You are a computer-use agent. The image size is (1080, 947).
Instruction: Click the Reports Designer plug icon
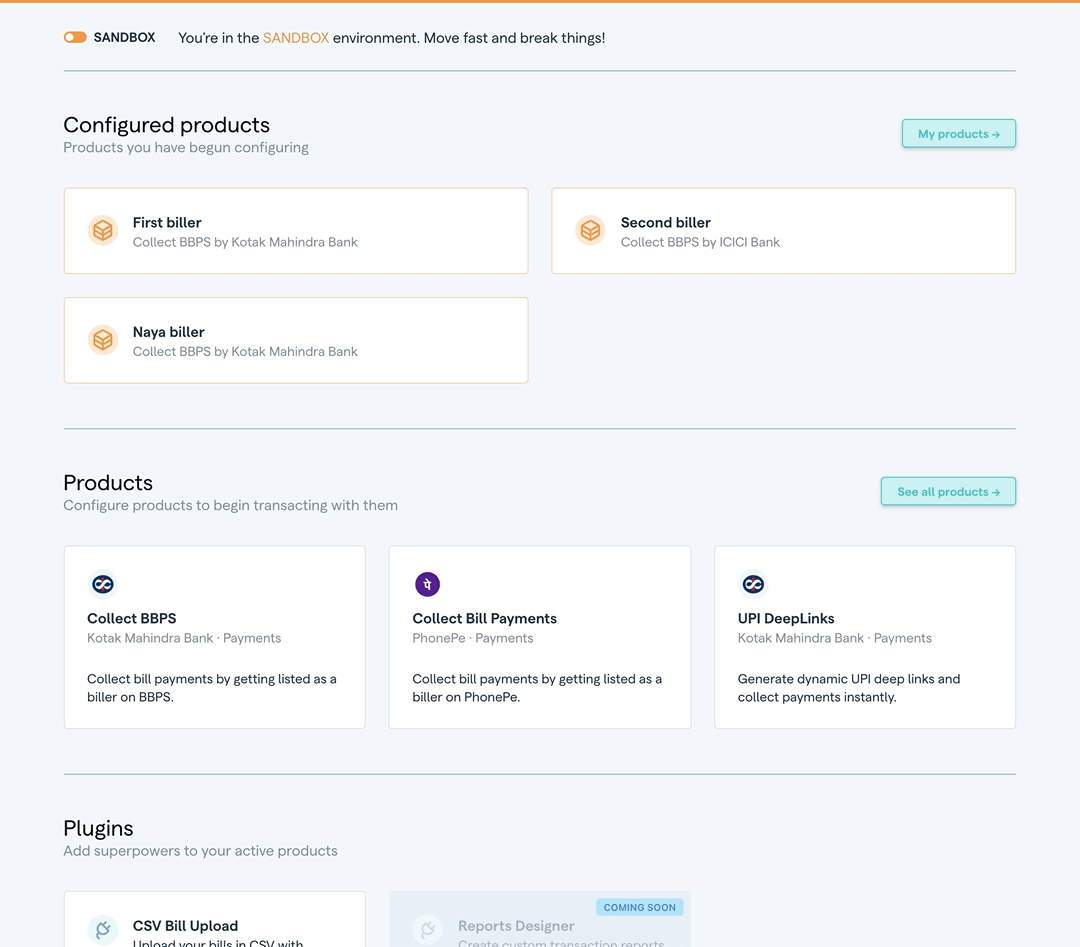point(428,929)
